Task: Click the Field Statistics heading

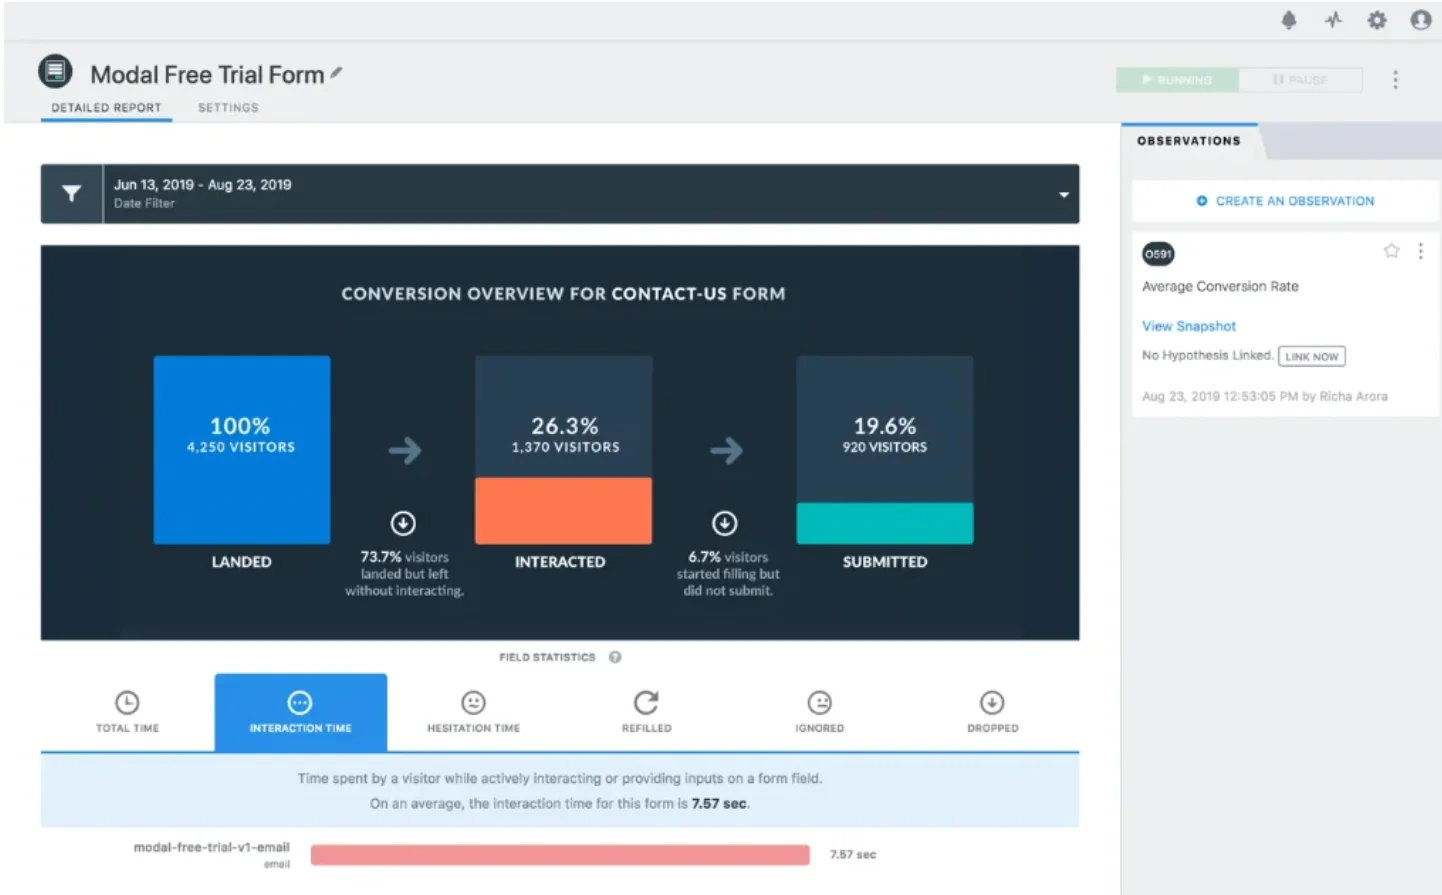Action: pos(547,657)
